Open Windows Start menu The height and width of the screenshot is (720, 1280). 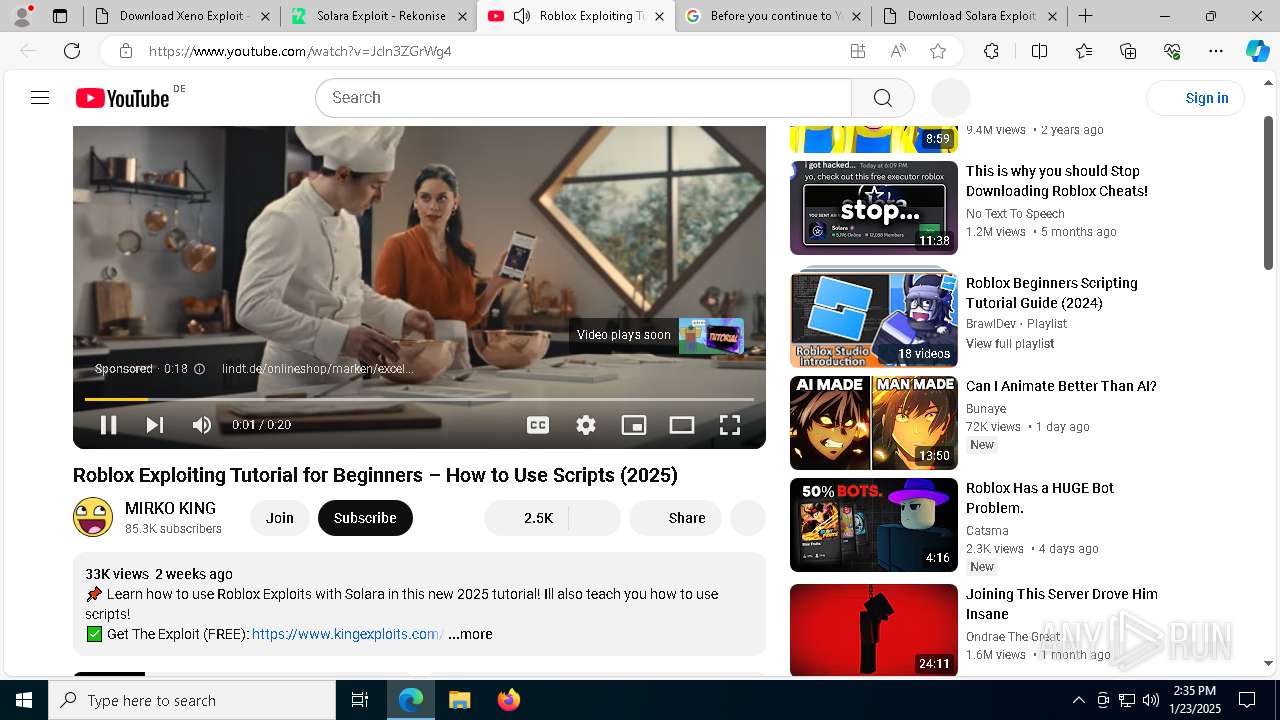click(x=24, y=700)
